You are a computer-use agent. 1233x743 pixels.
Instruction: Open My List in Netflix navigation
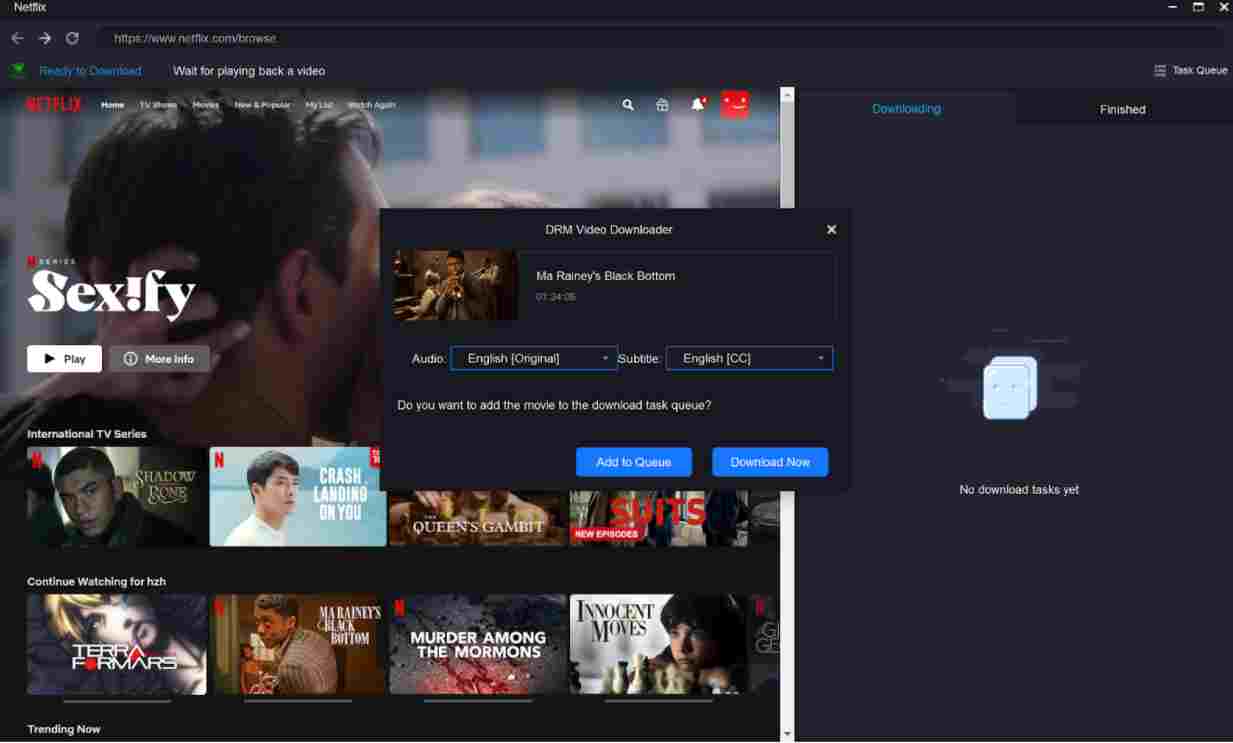click(319, 105)
